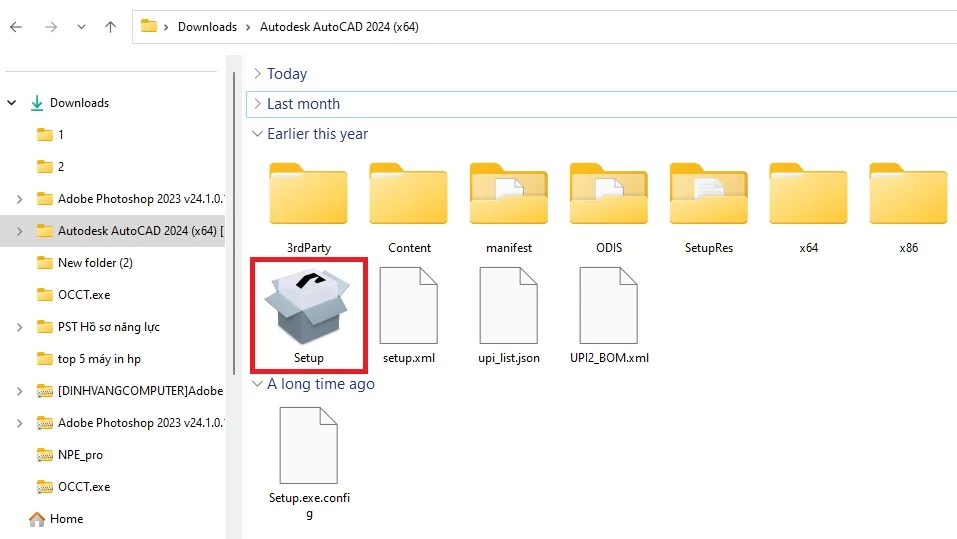Viewport: 957px width, 539px height.
Task: Click the folder icon in the address bar
Action: click(149, 26)
